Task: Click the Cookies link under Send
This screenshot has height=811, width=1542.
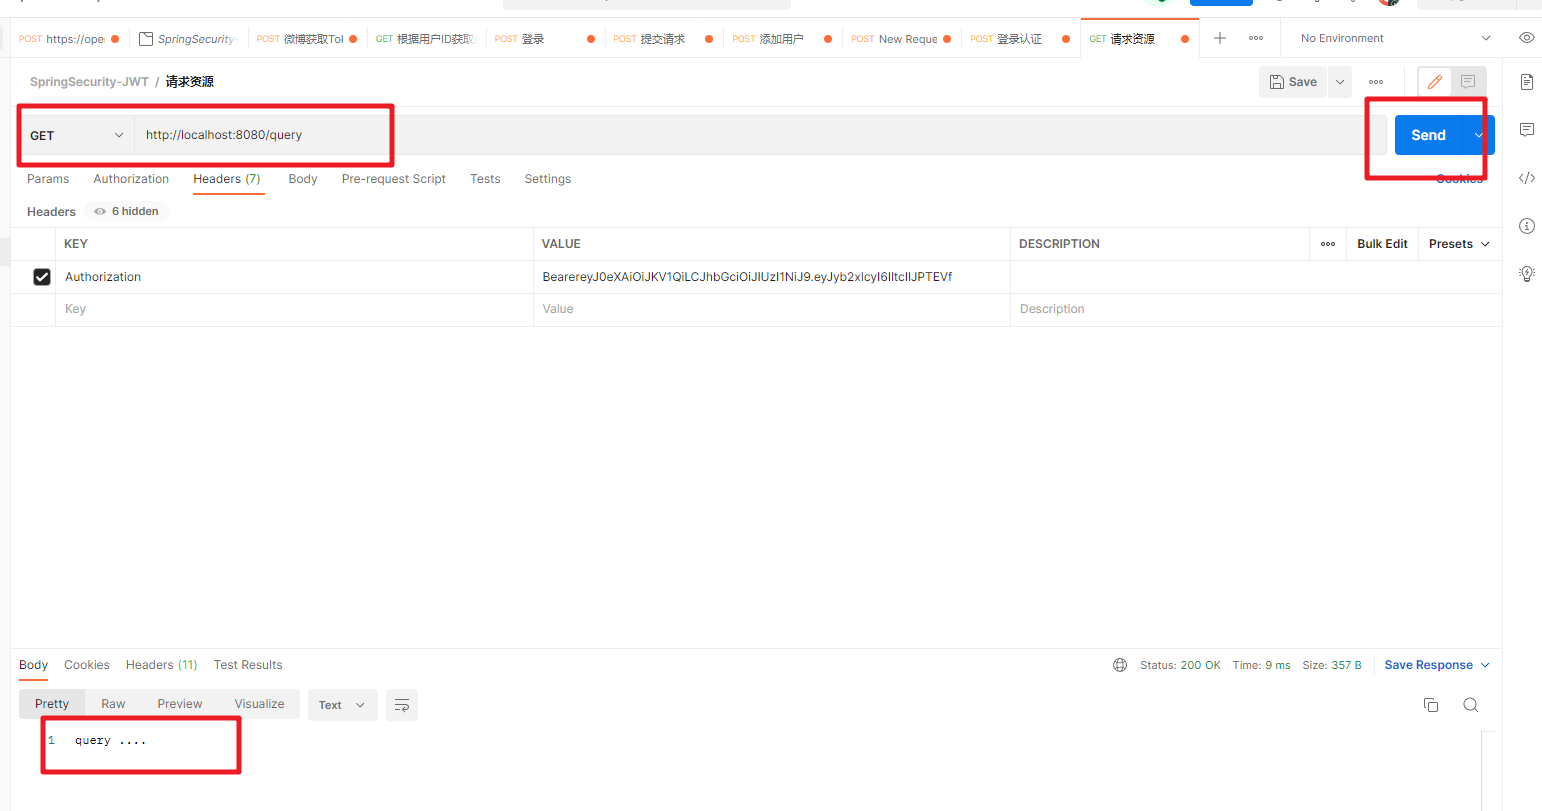Action: (x=1459, y=179)
